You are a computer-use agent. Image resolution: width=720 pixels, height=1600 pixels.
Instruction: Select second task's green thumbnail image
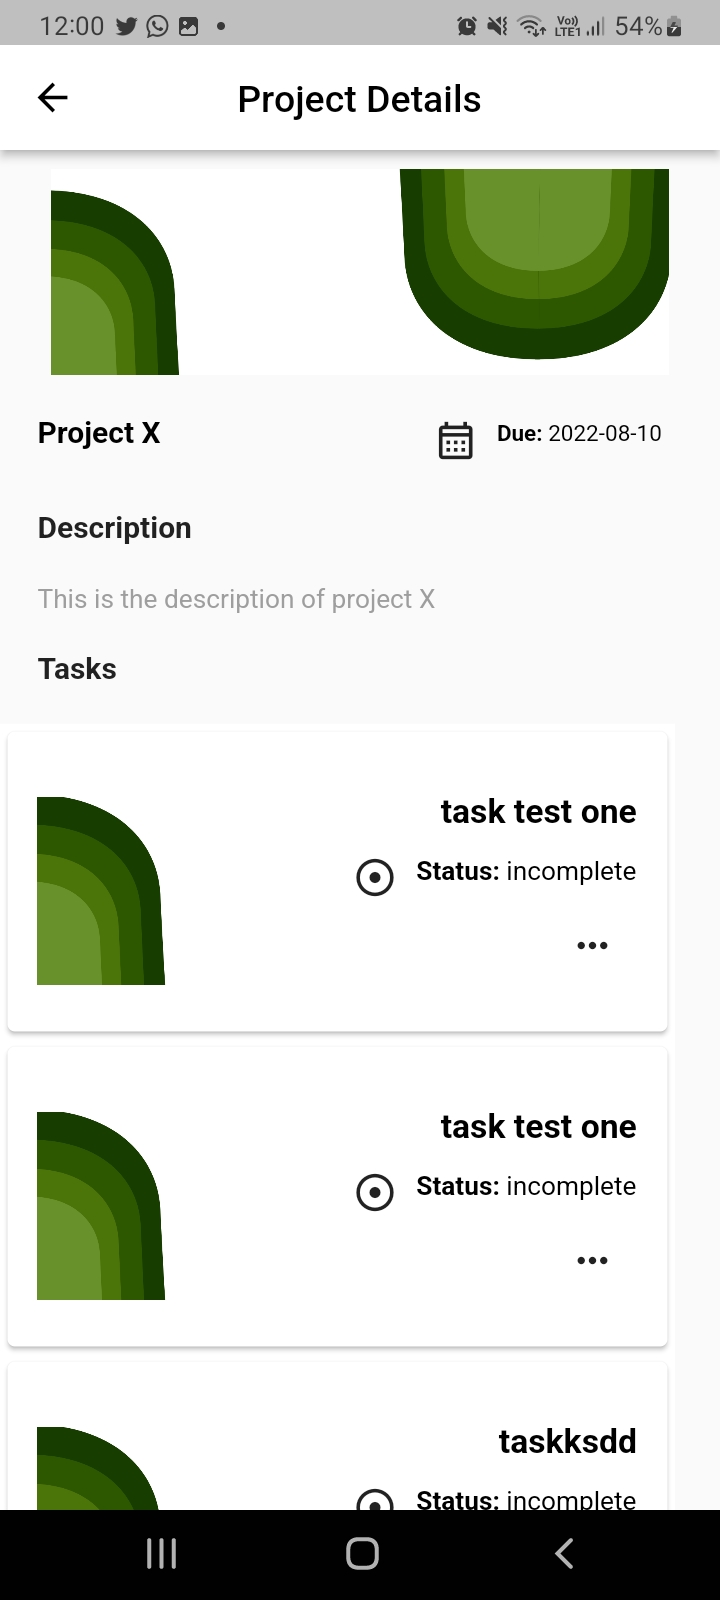pyautogui.click(x=101, y=1206)
